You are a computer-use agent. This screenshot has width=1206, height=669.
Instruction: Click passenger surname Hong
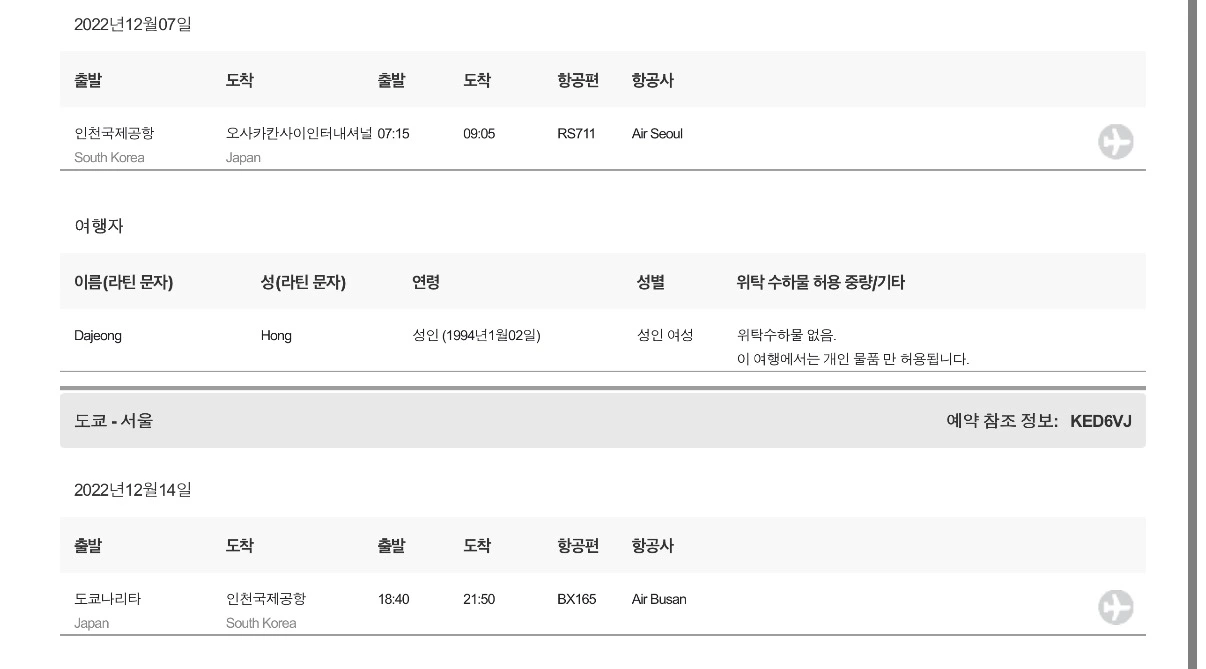pos(276,336)
